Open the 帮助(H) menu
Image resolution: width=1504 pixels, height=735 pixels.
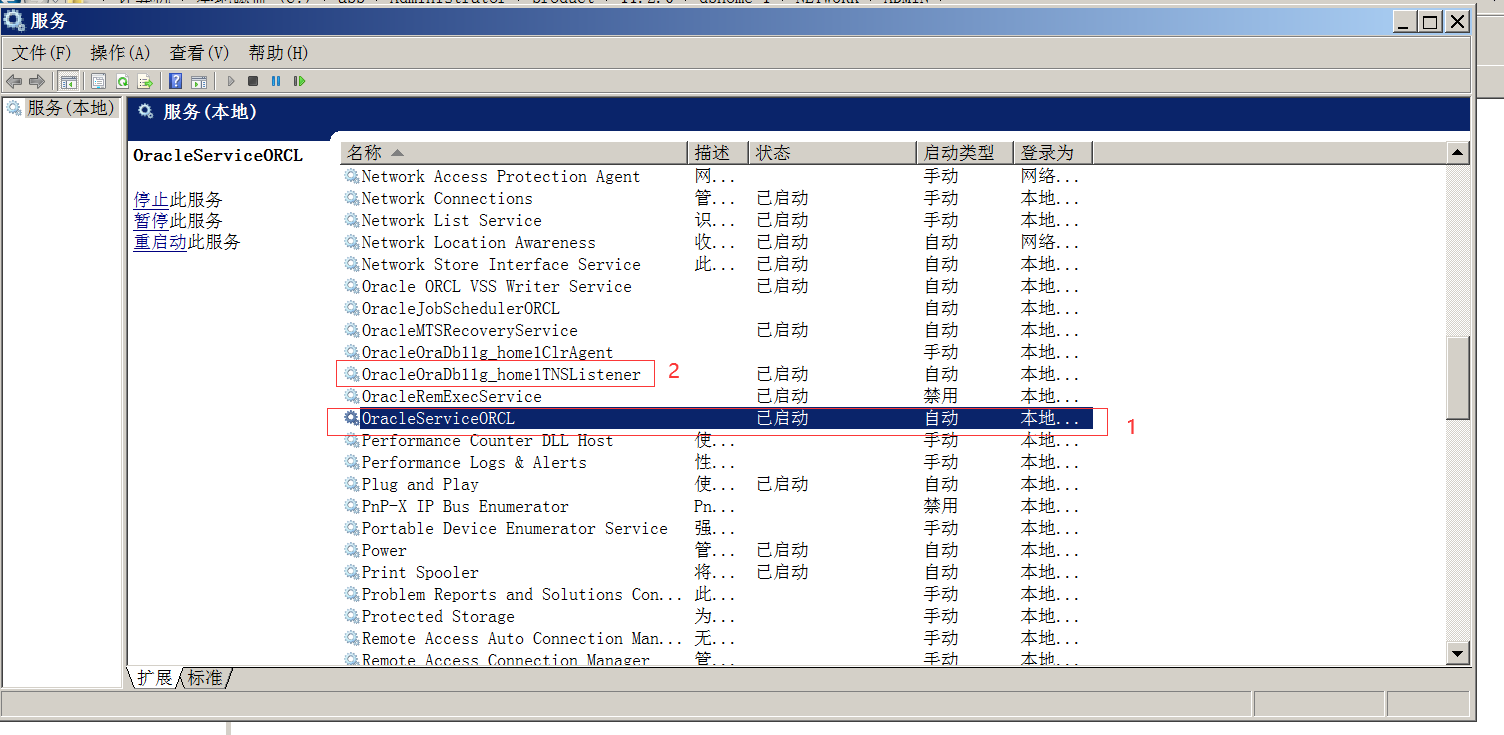point(278,53)
